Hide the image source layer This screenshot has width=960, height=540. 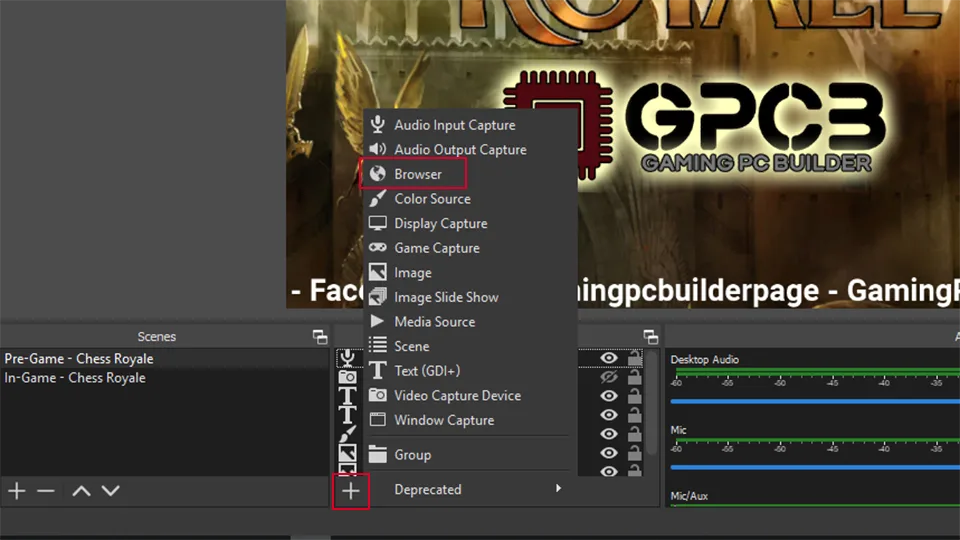point(609,453)
